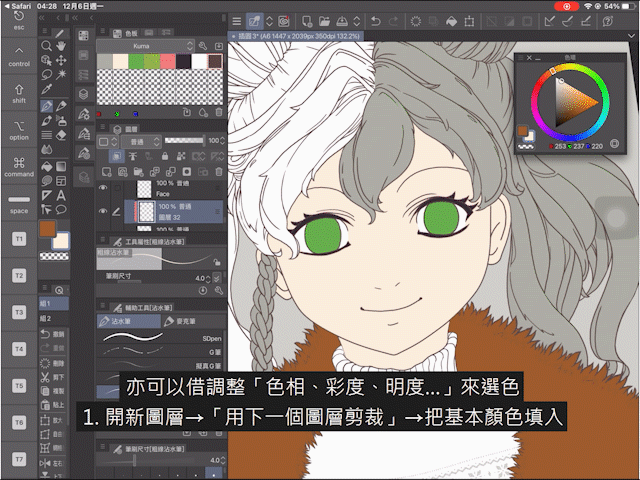
Task: Adjust the brush size 4.0 stepper in tool property
Action: point(208,278)
